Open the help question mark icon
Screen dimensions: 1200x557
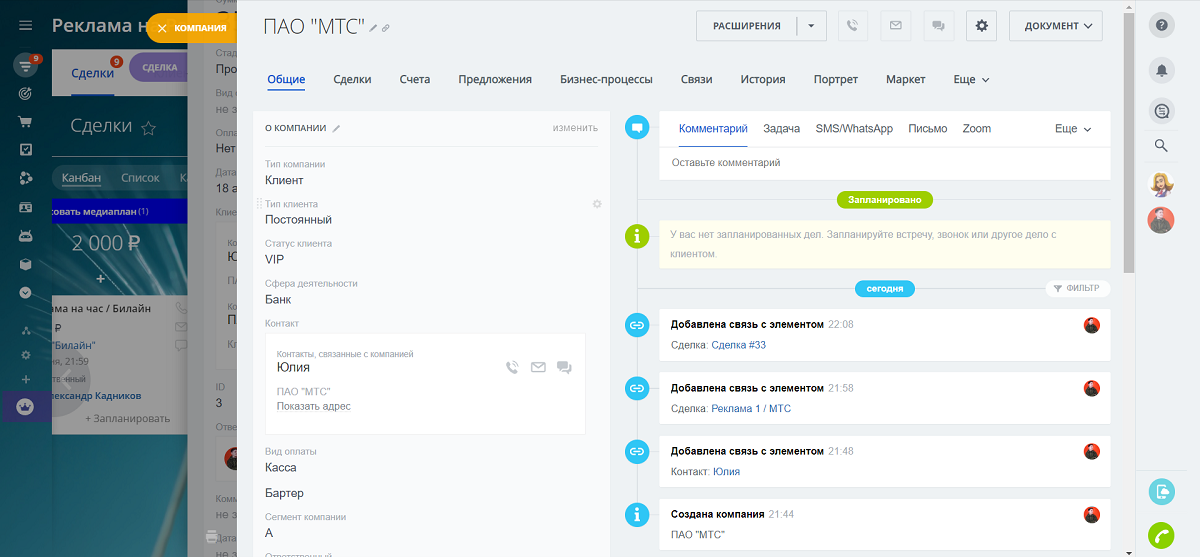pos(1161,26)
